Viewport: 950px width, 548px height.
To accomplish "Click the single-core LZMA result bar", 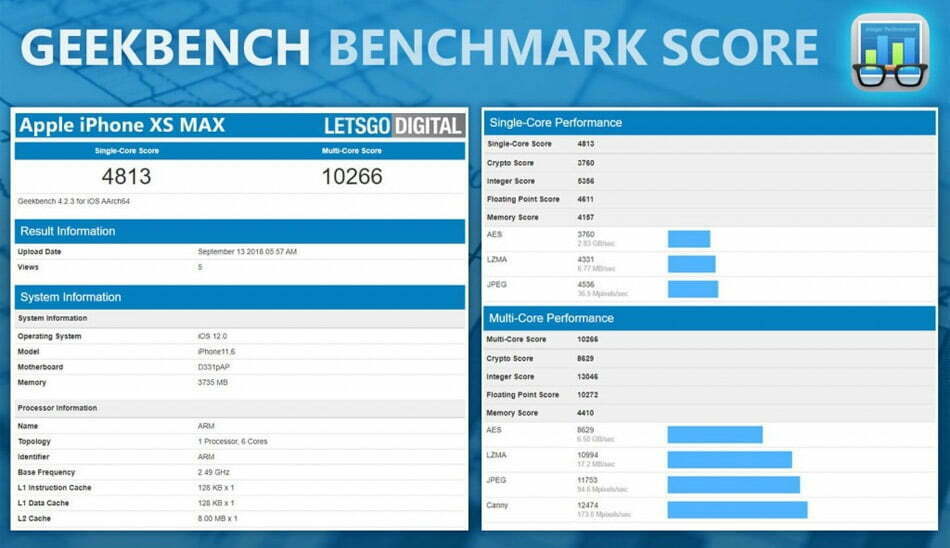I will 691,264.
